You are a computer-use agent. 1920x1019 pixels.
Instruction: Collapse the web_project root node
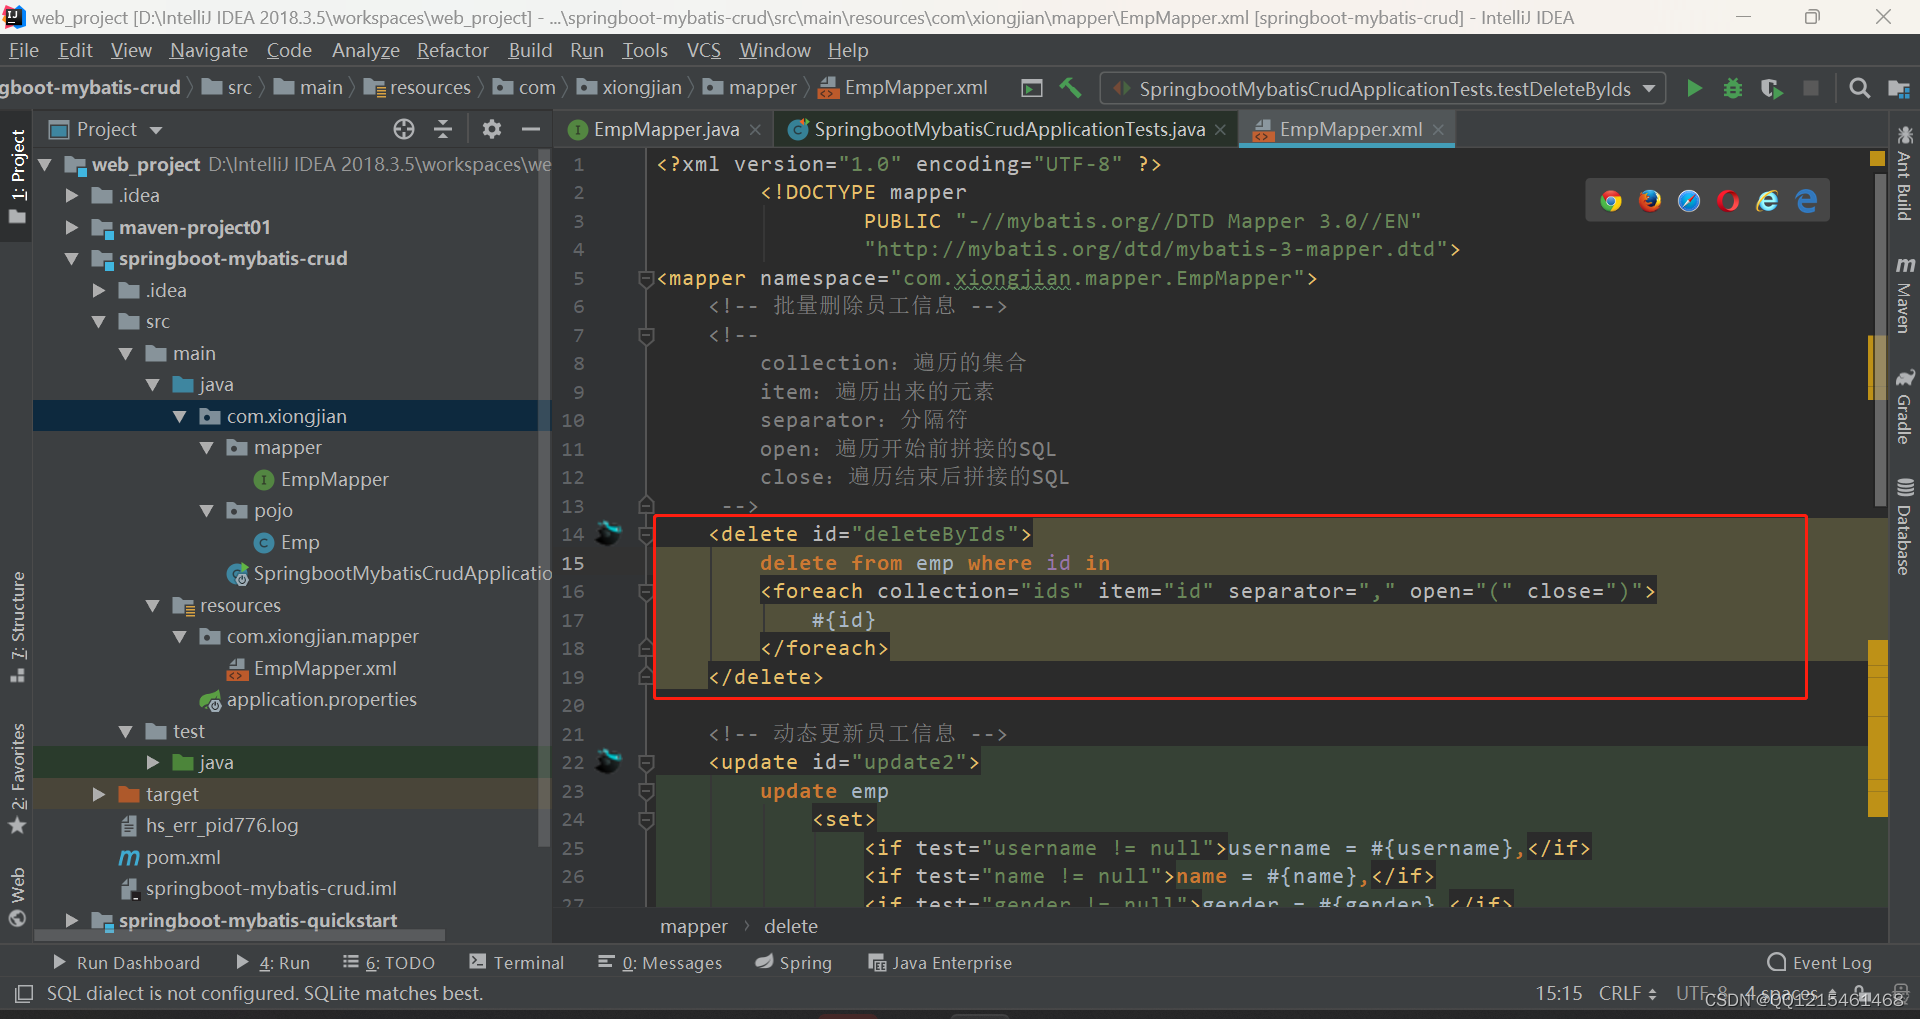tap(45, 164)
